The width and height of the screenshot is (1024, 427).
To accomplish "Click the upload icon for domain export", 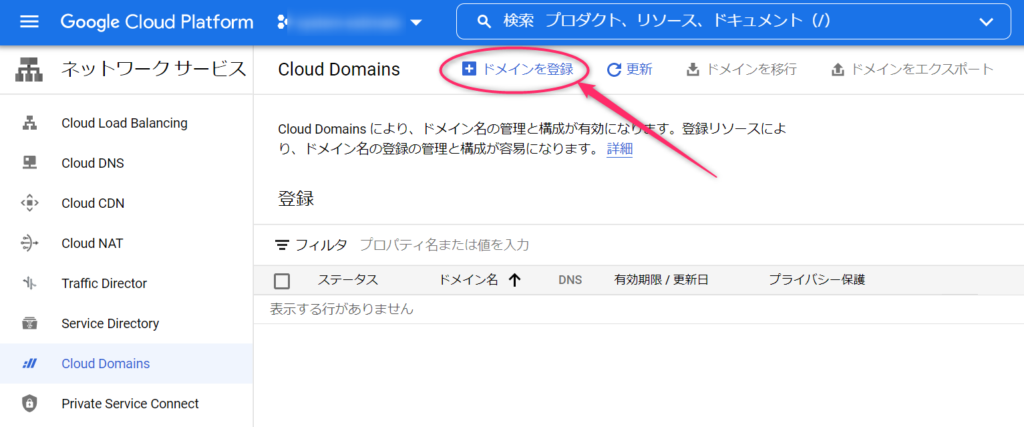I will [x=838, y=69].
